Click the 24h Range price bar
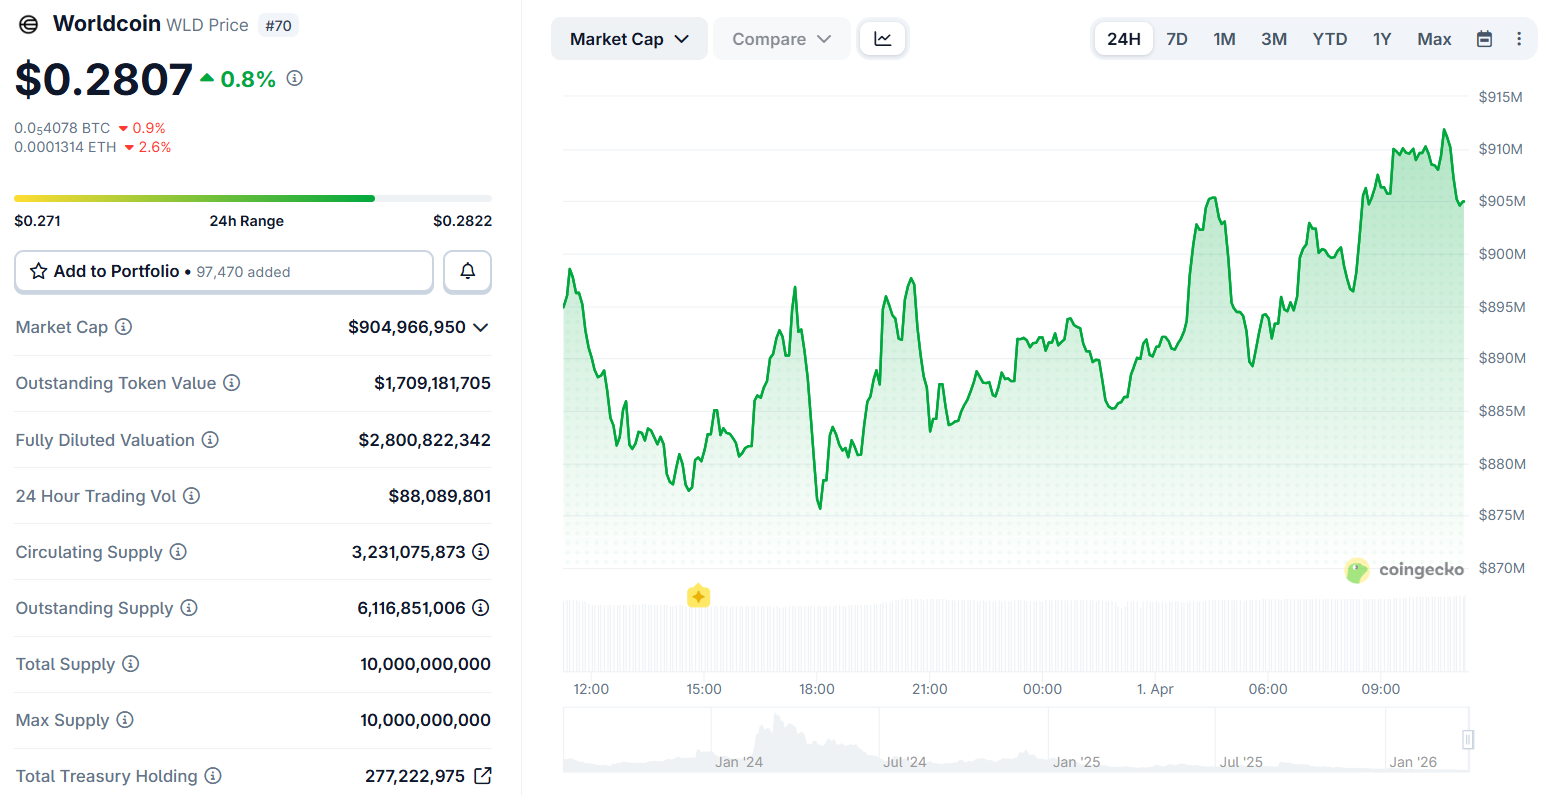Viewport: 1564px width, 795px height. (253, 198)
